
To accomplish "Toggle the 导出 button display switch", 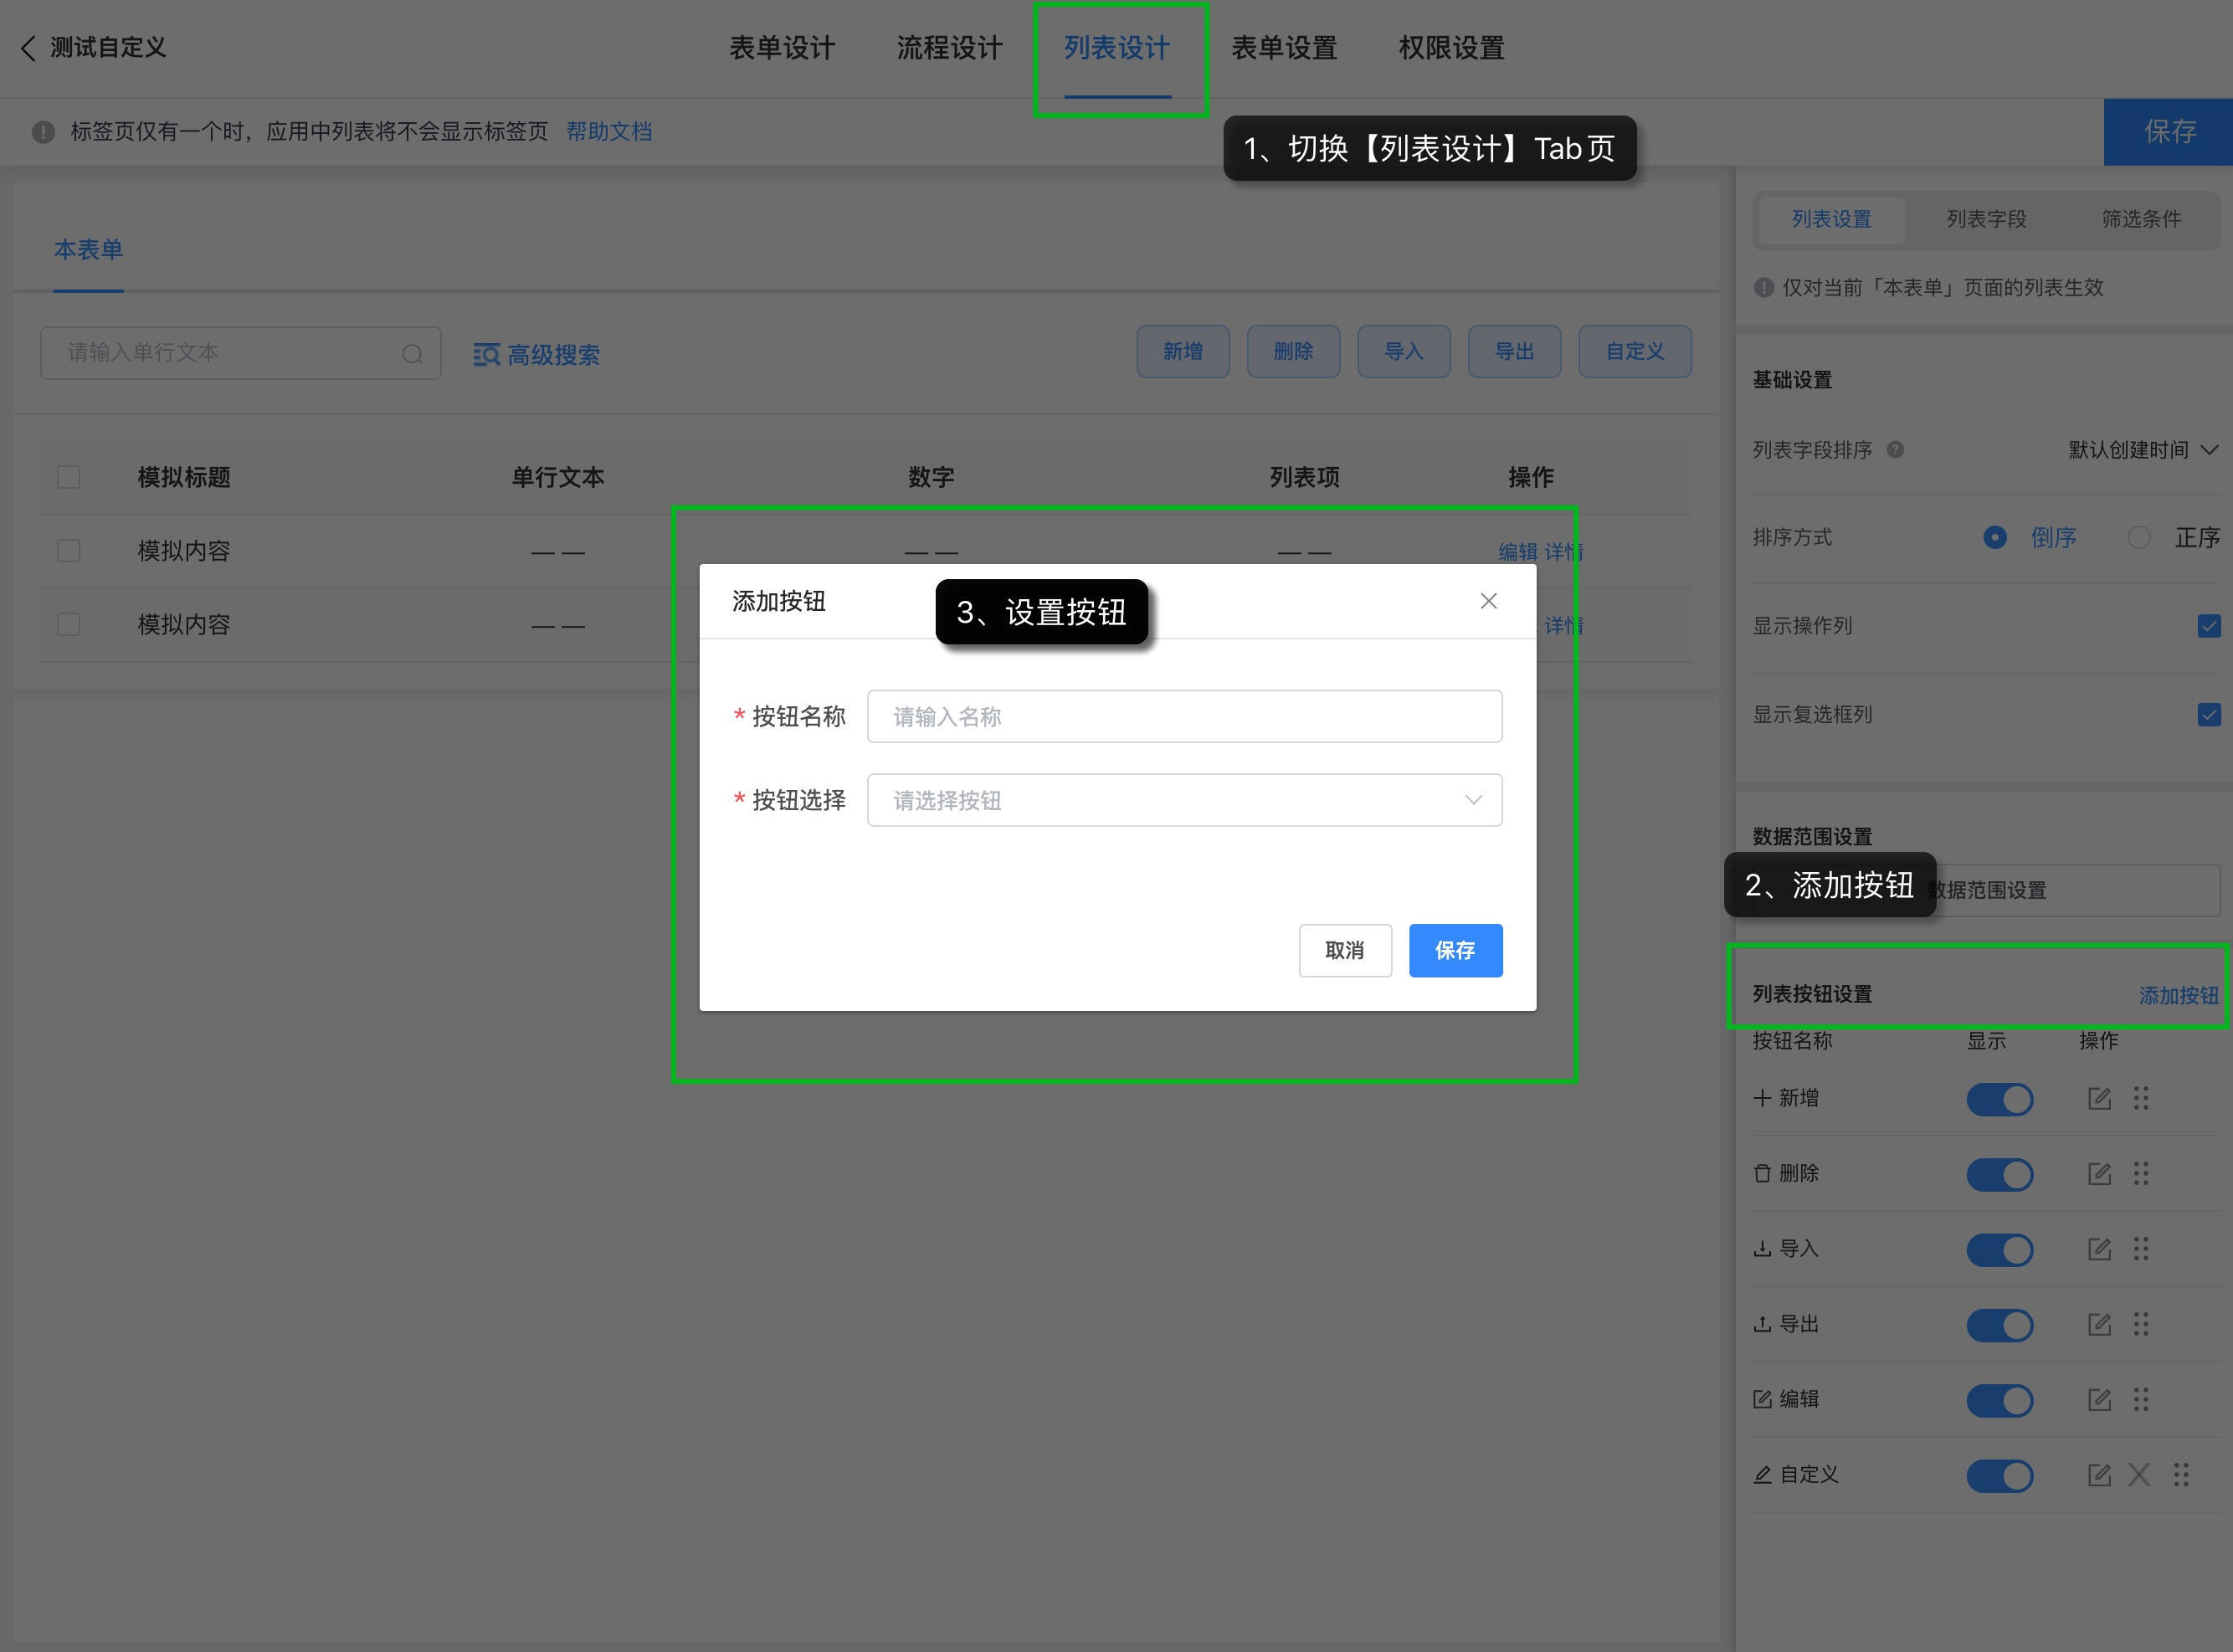I will (x=1999, y=1325).
